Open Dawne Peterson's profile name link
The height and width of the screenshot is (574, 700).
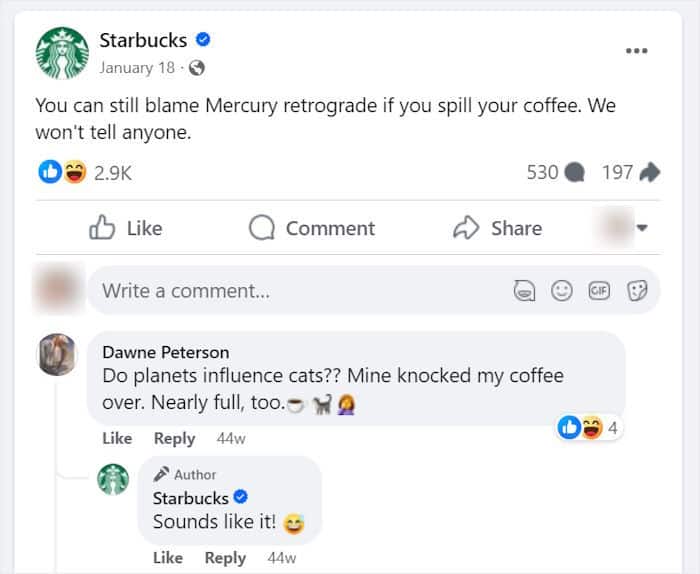(x=165, y=351)
